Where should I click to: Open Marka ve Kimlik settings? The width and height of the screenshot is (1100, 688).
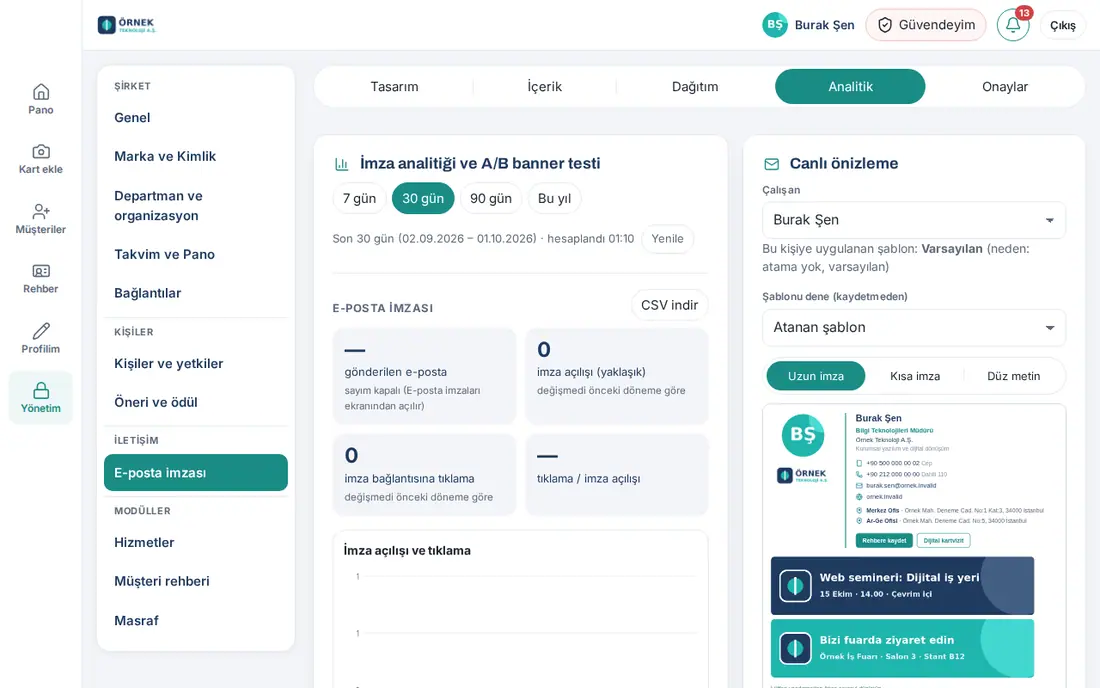(196, 156)
